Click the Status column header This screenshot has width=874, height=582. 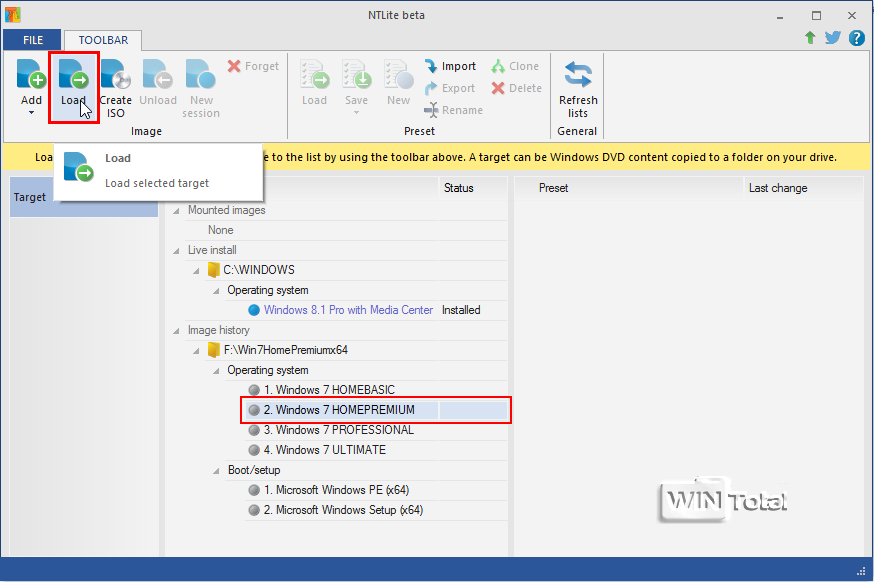459,188
